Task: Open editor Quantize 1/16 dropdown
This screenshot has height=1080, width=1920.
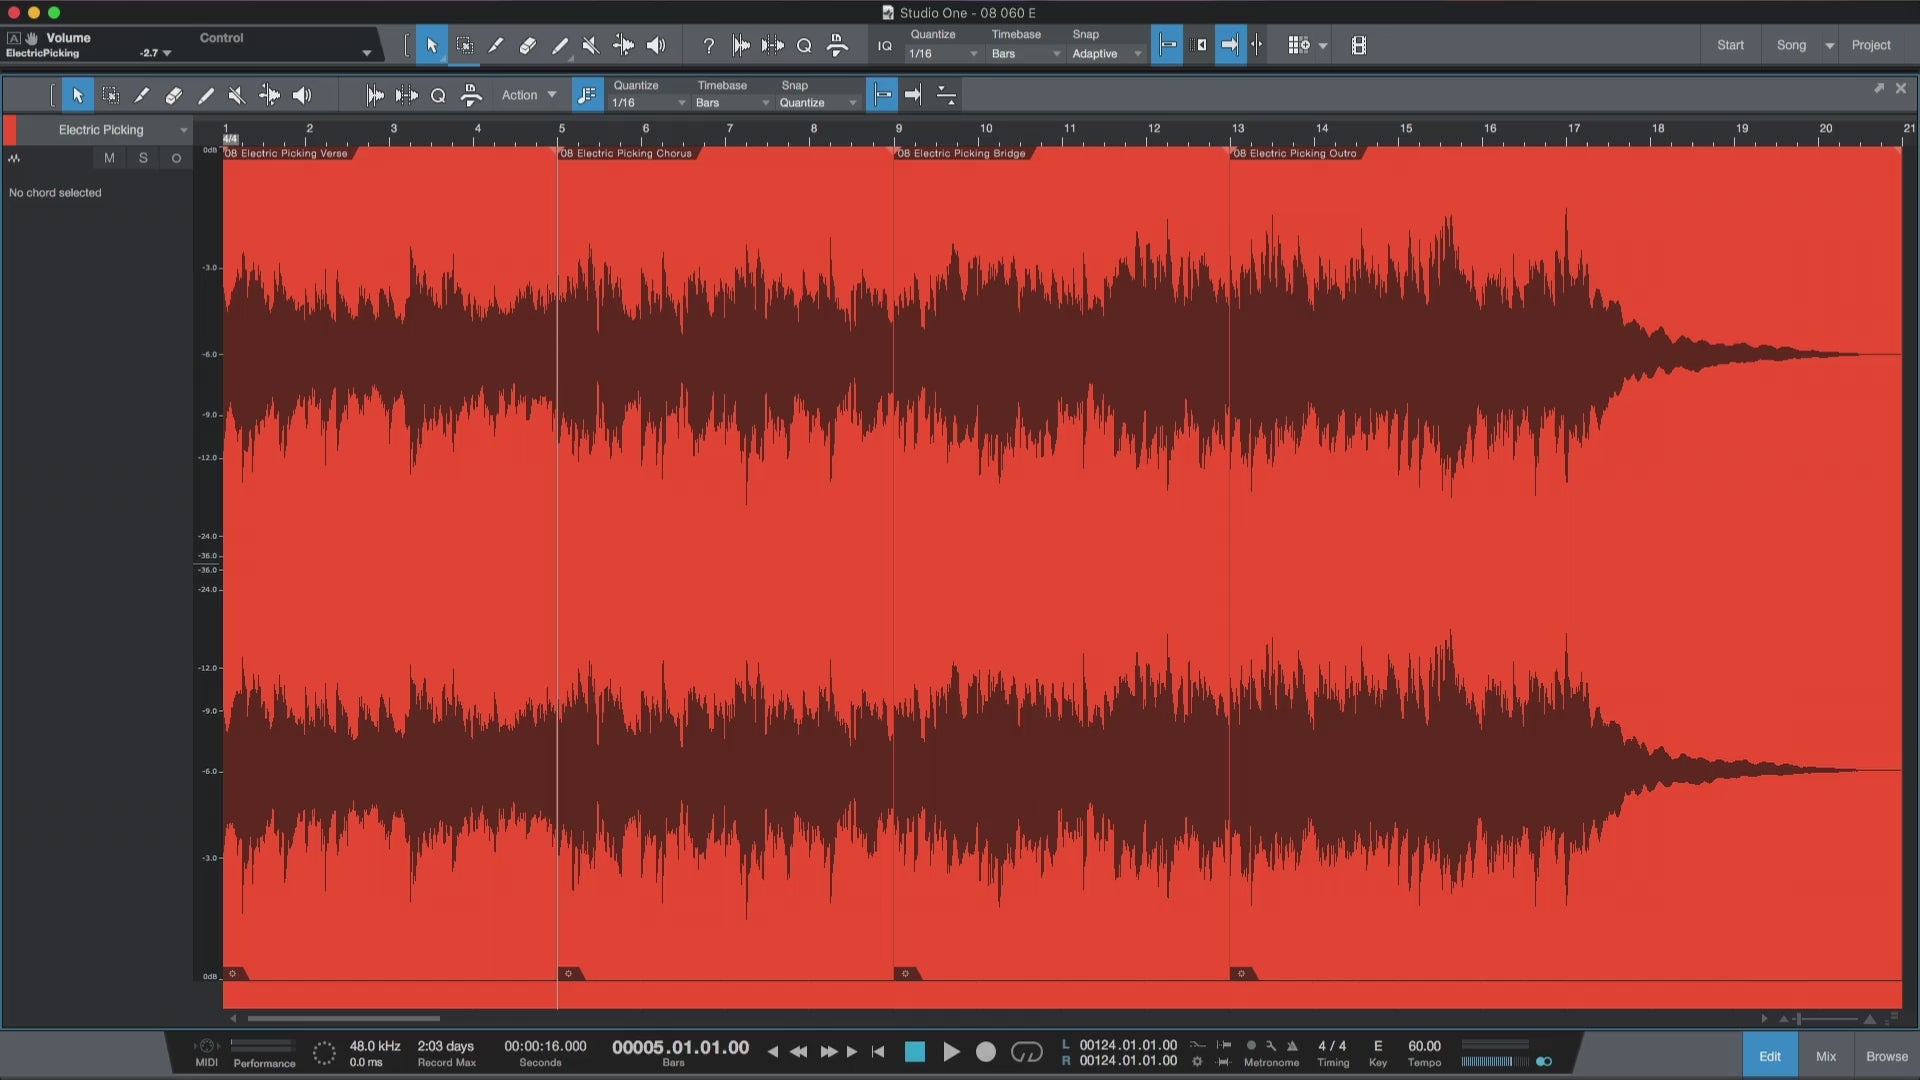Action: coord(648,103)
